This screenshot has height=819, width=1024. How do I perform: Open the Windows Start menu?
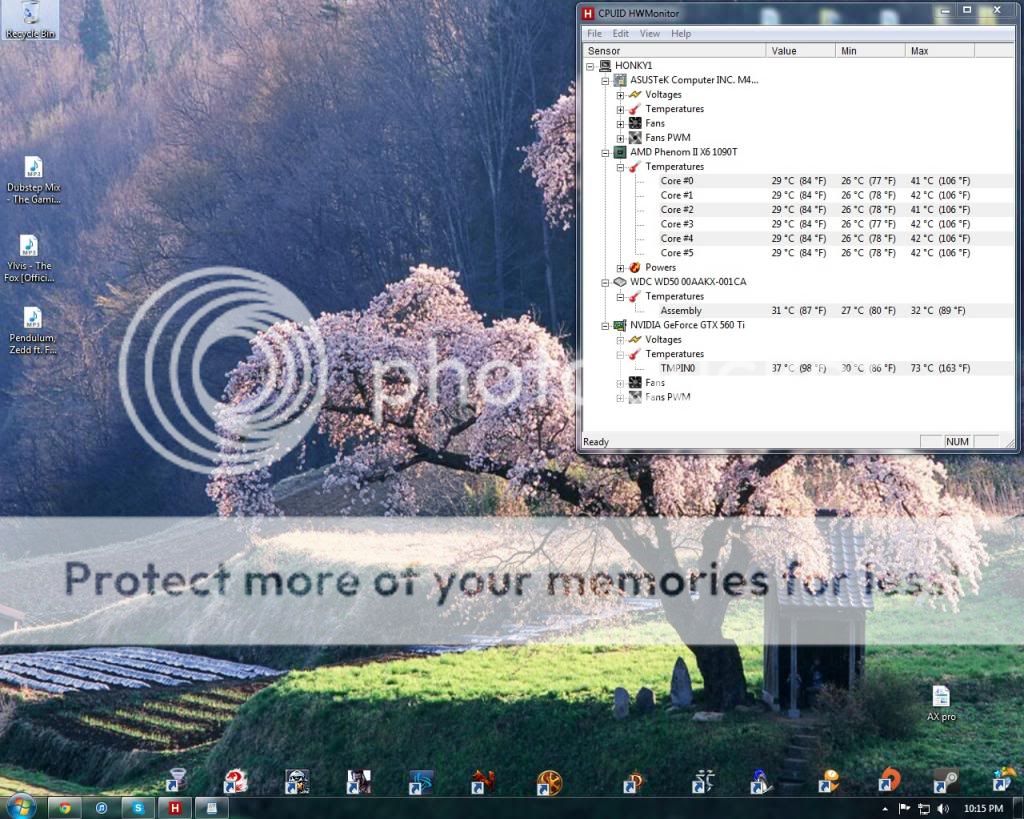coord(21,807)
